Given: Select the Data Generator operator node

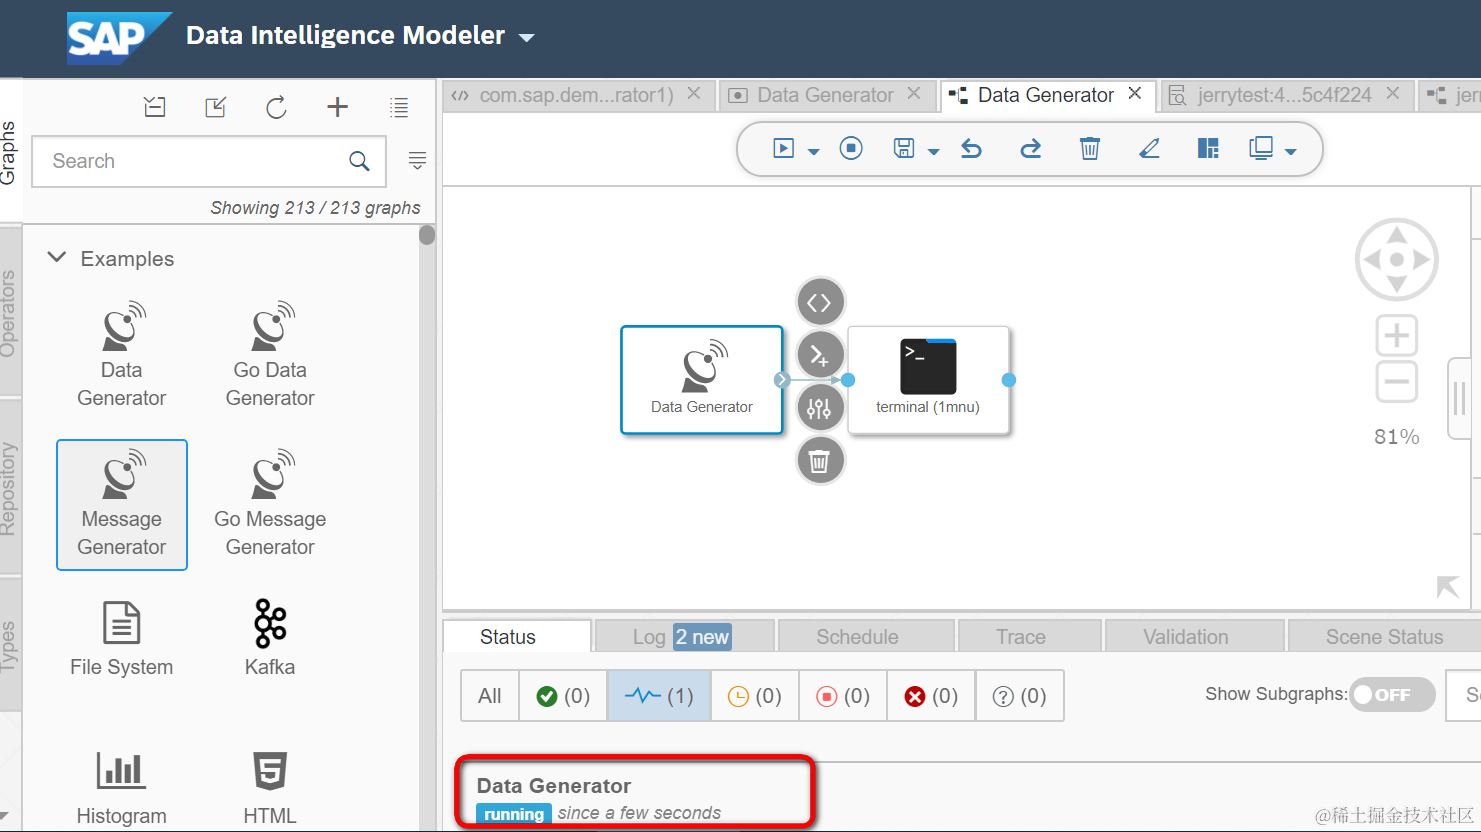Looking at the screenshot, I should pyautogui.click(x=702, y=380).
